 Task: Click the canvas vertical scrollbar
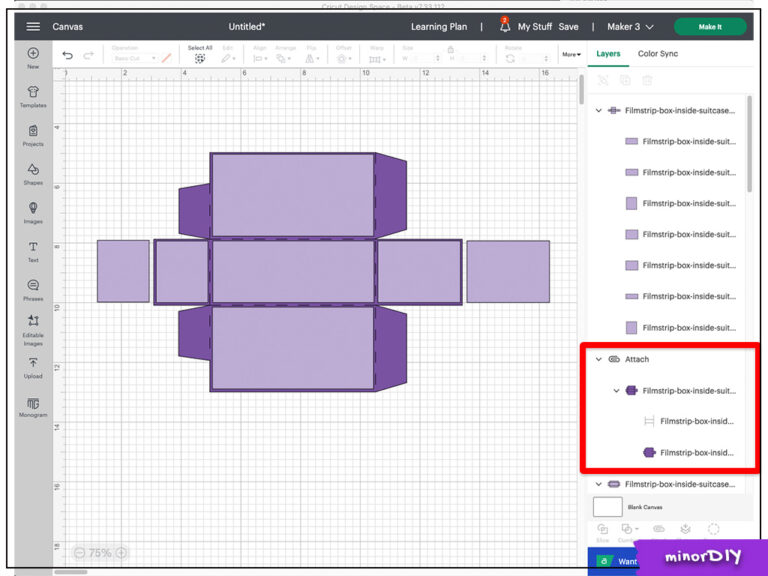[581, 90]
